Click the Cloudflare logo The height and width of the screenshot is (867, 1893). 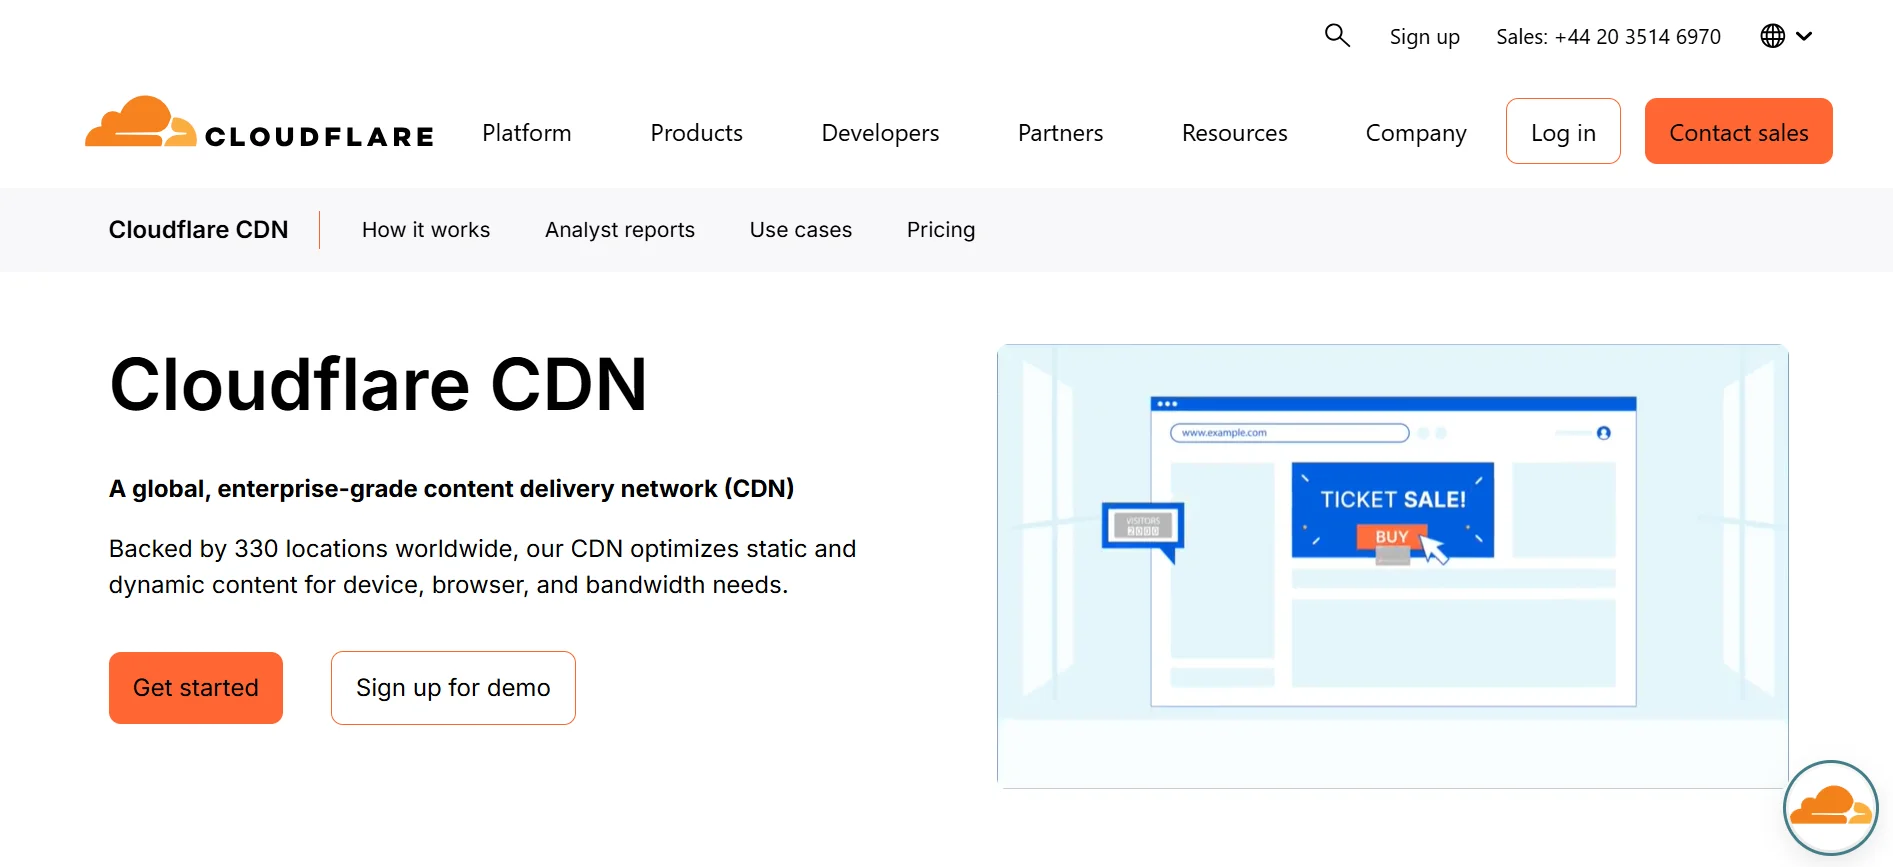(x=260, y=124)
